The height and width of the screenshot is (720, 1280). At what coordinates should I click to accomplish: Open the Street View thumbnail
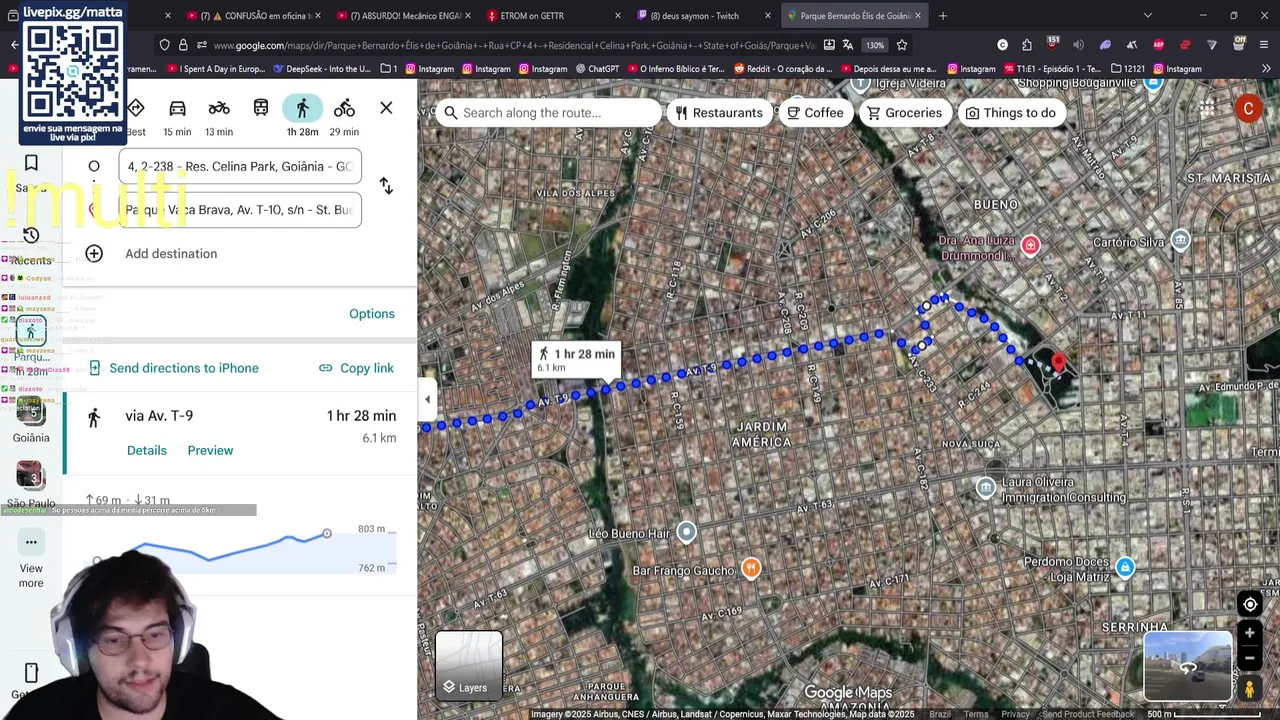1188,666
